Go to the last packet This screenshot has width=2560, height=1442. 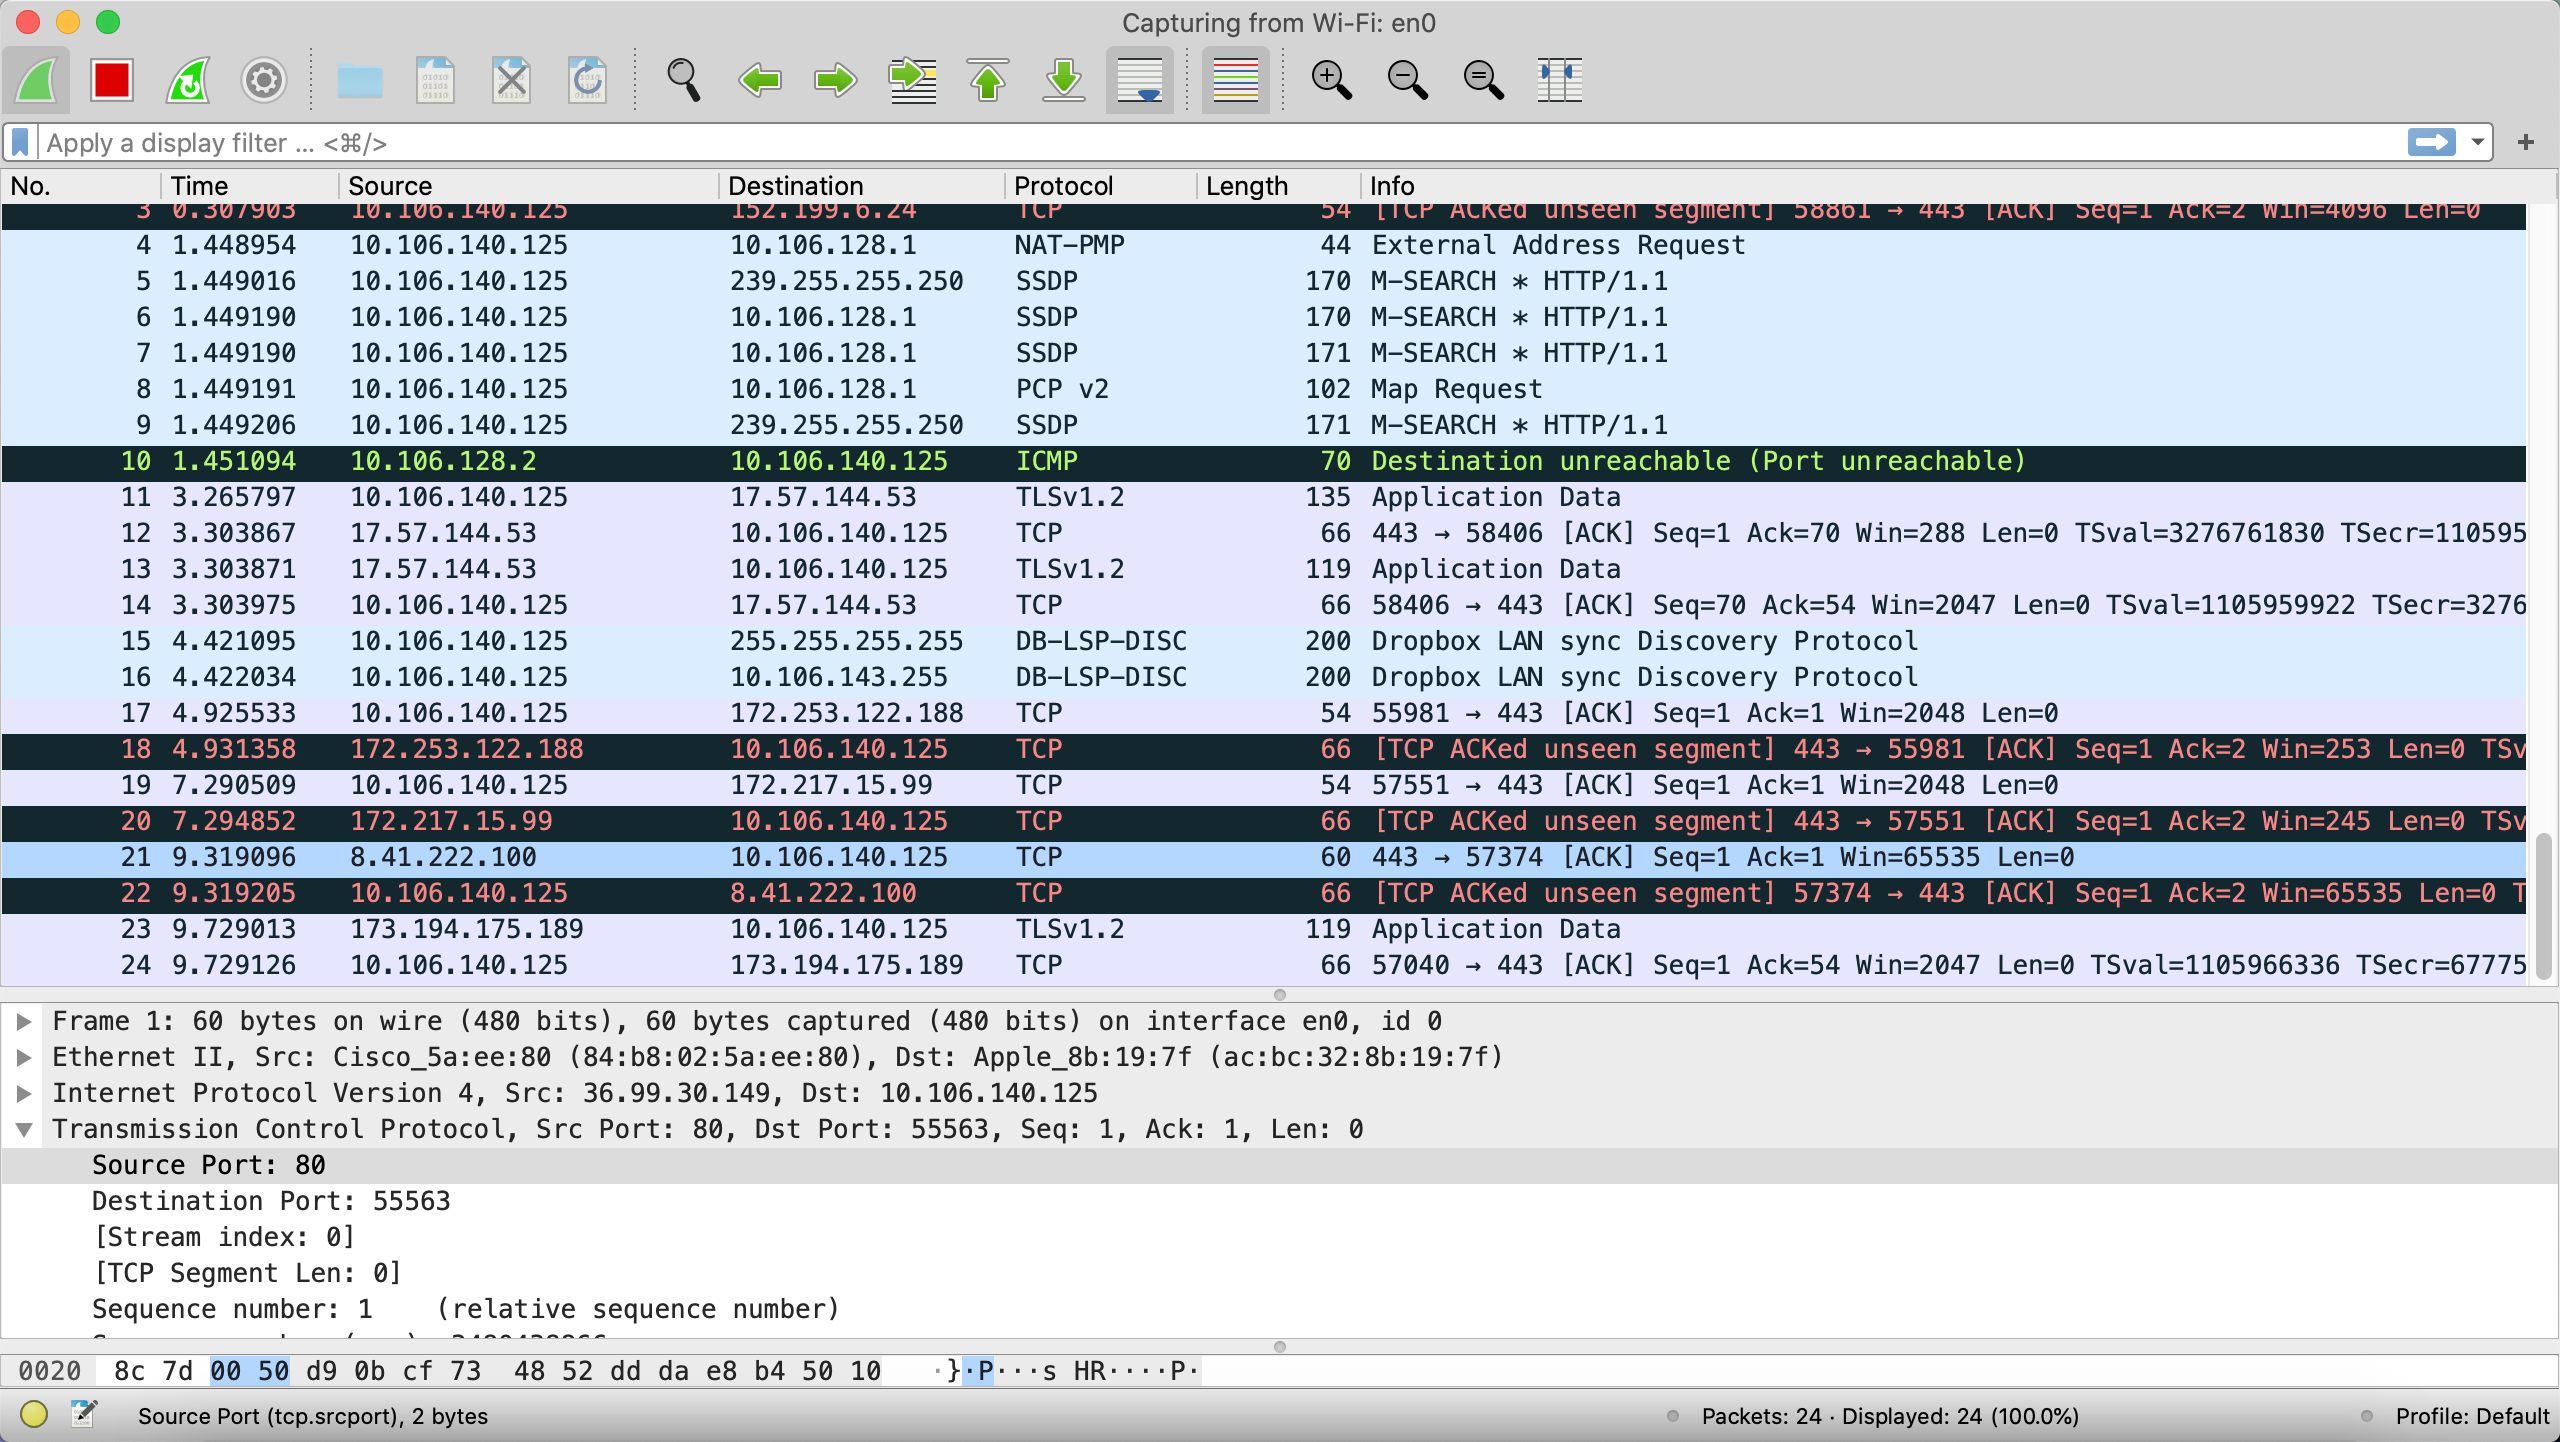[x=1062, y=80]
